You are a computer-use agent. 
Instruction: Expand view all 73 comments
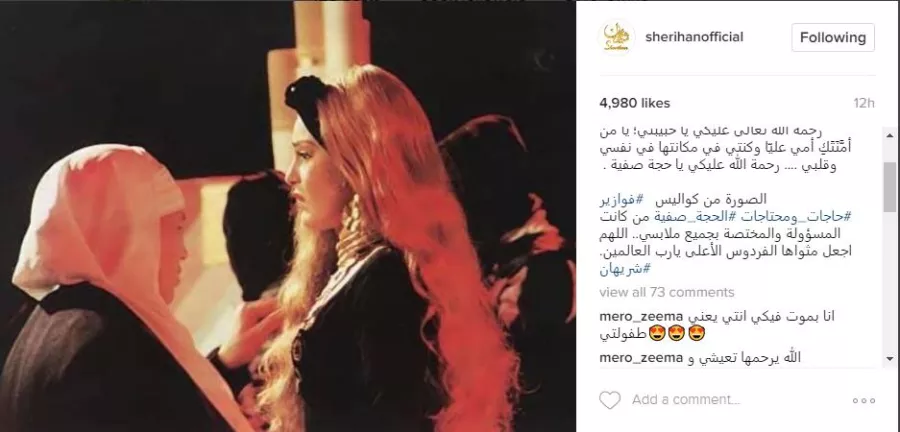click(666, 292)
